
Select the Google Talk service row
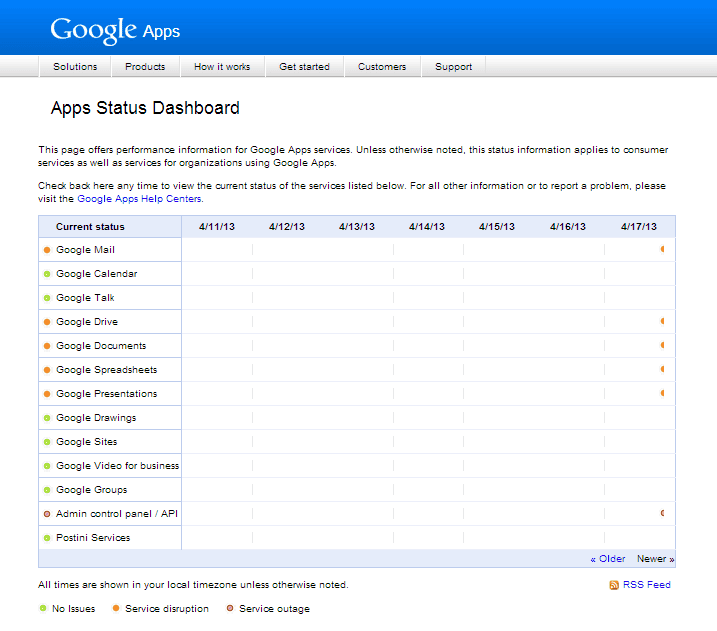[85, 298]
